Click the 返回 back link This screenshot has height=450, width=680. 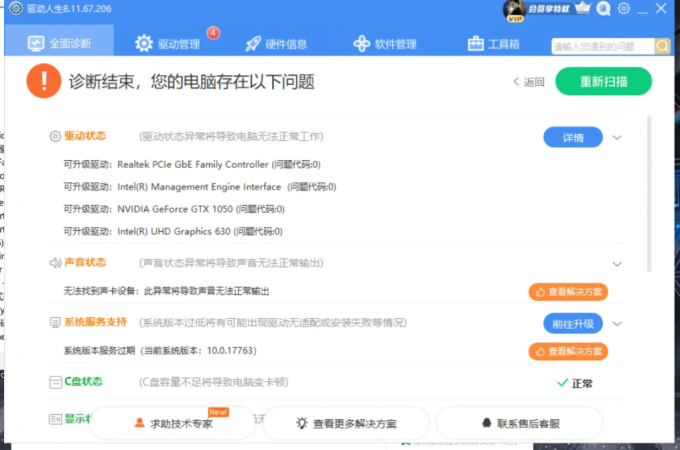tap(529, 82)
